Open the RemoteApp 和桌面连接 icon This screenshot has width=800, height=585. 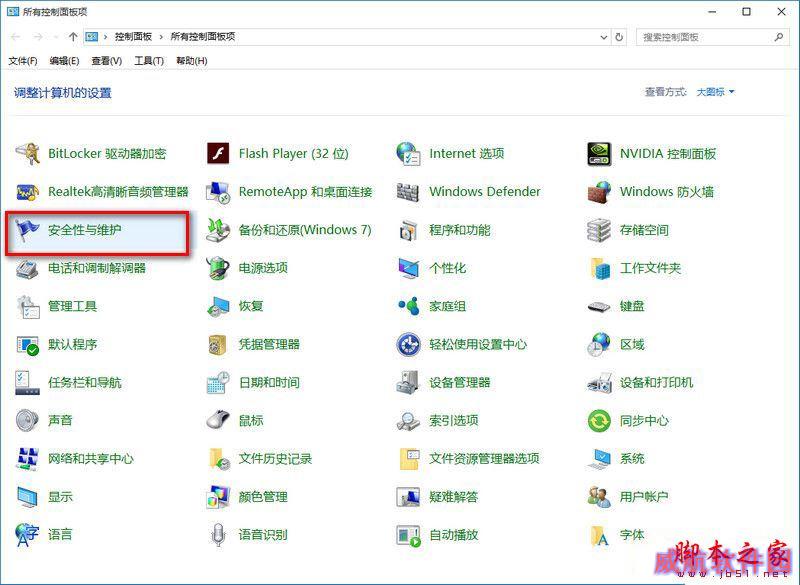pos(218,192)
